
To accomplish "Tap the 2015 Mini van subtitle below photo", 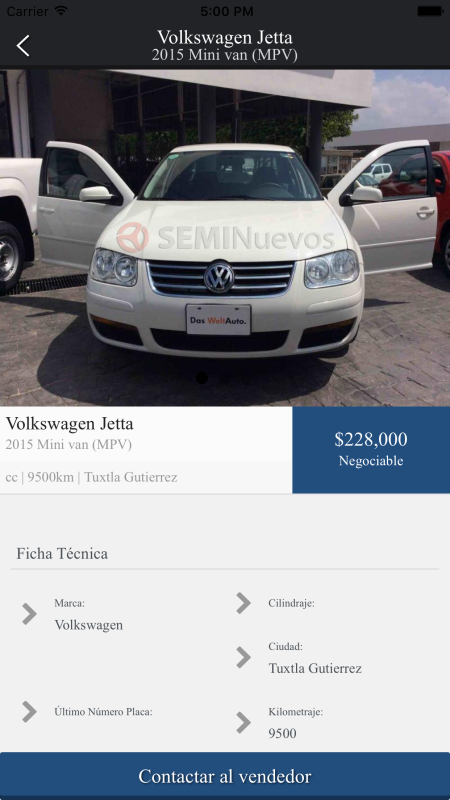I will tap(68, 445).
